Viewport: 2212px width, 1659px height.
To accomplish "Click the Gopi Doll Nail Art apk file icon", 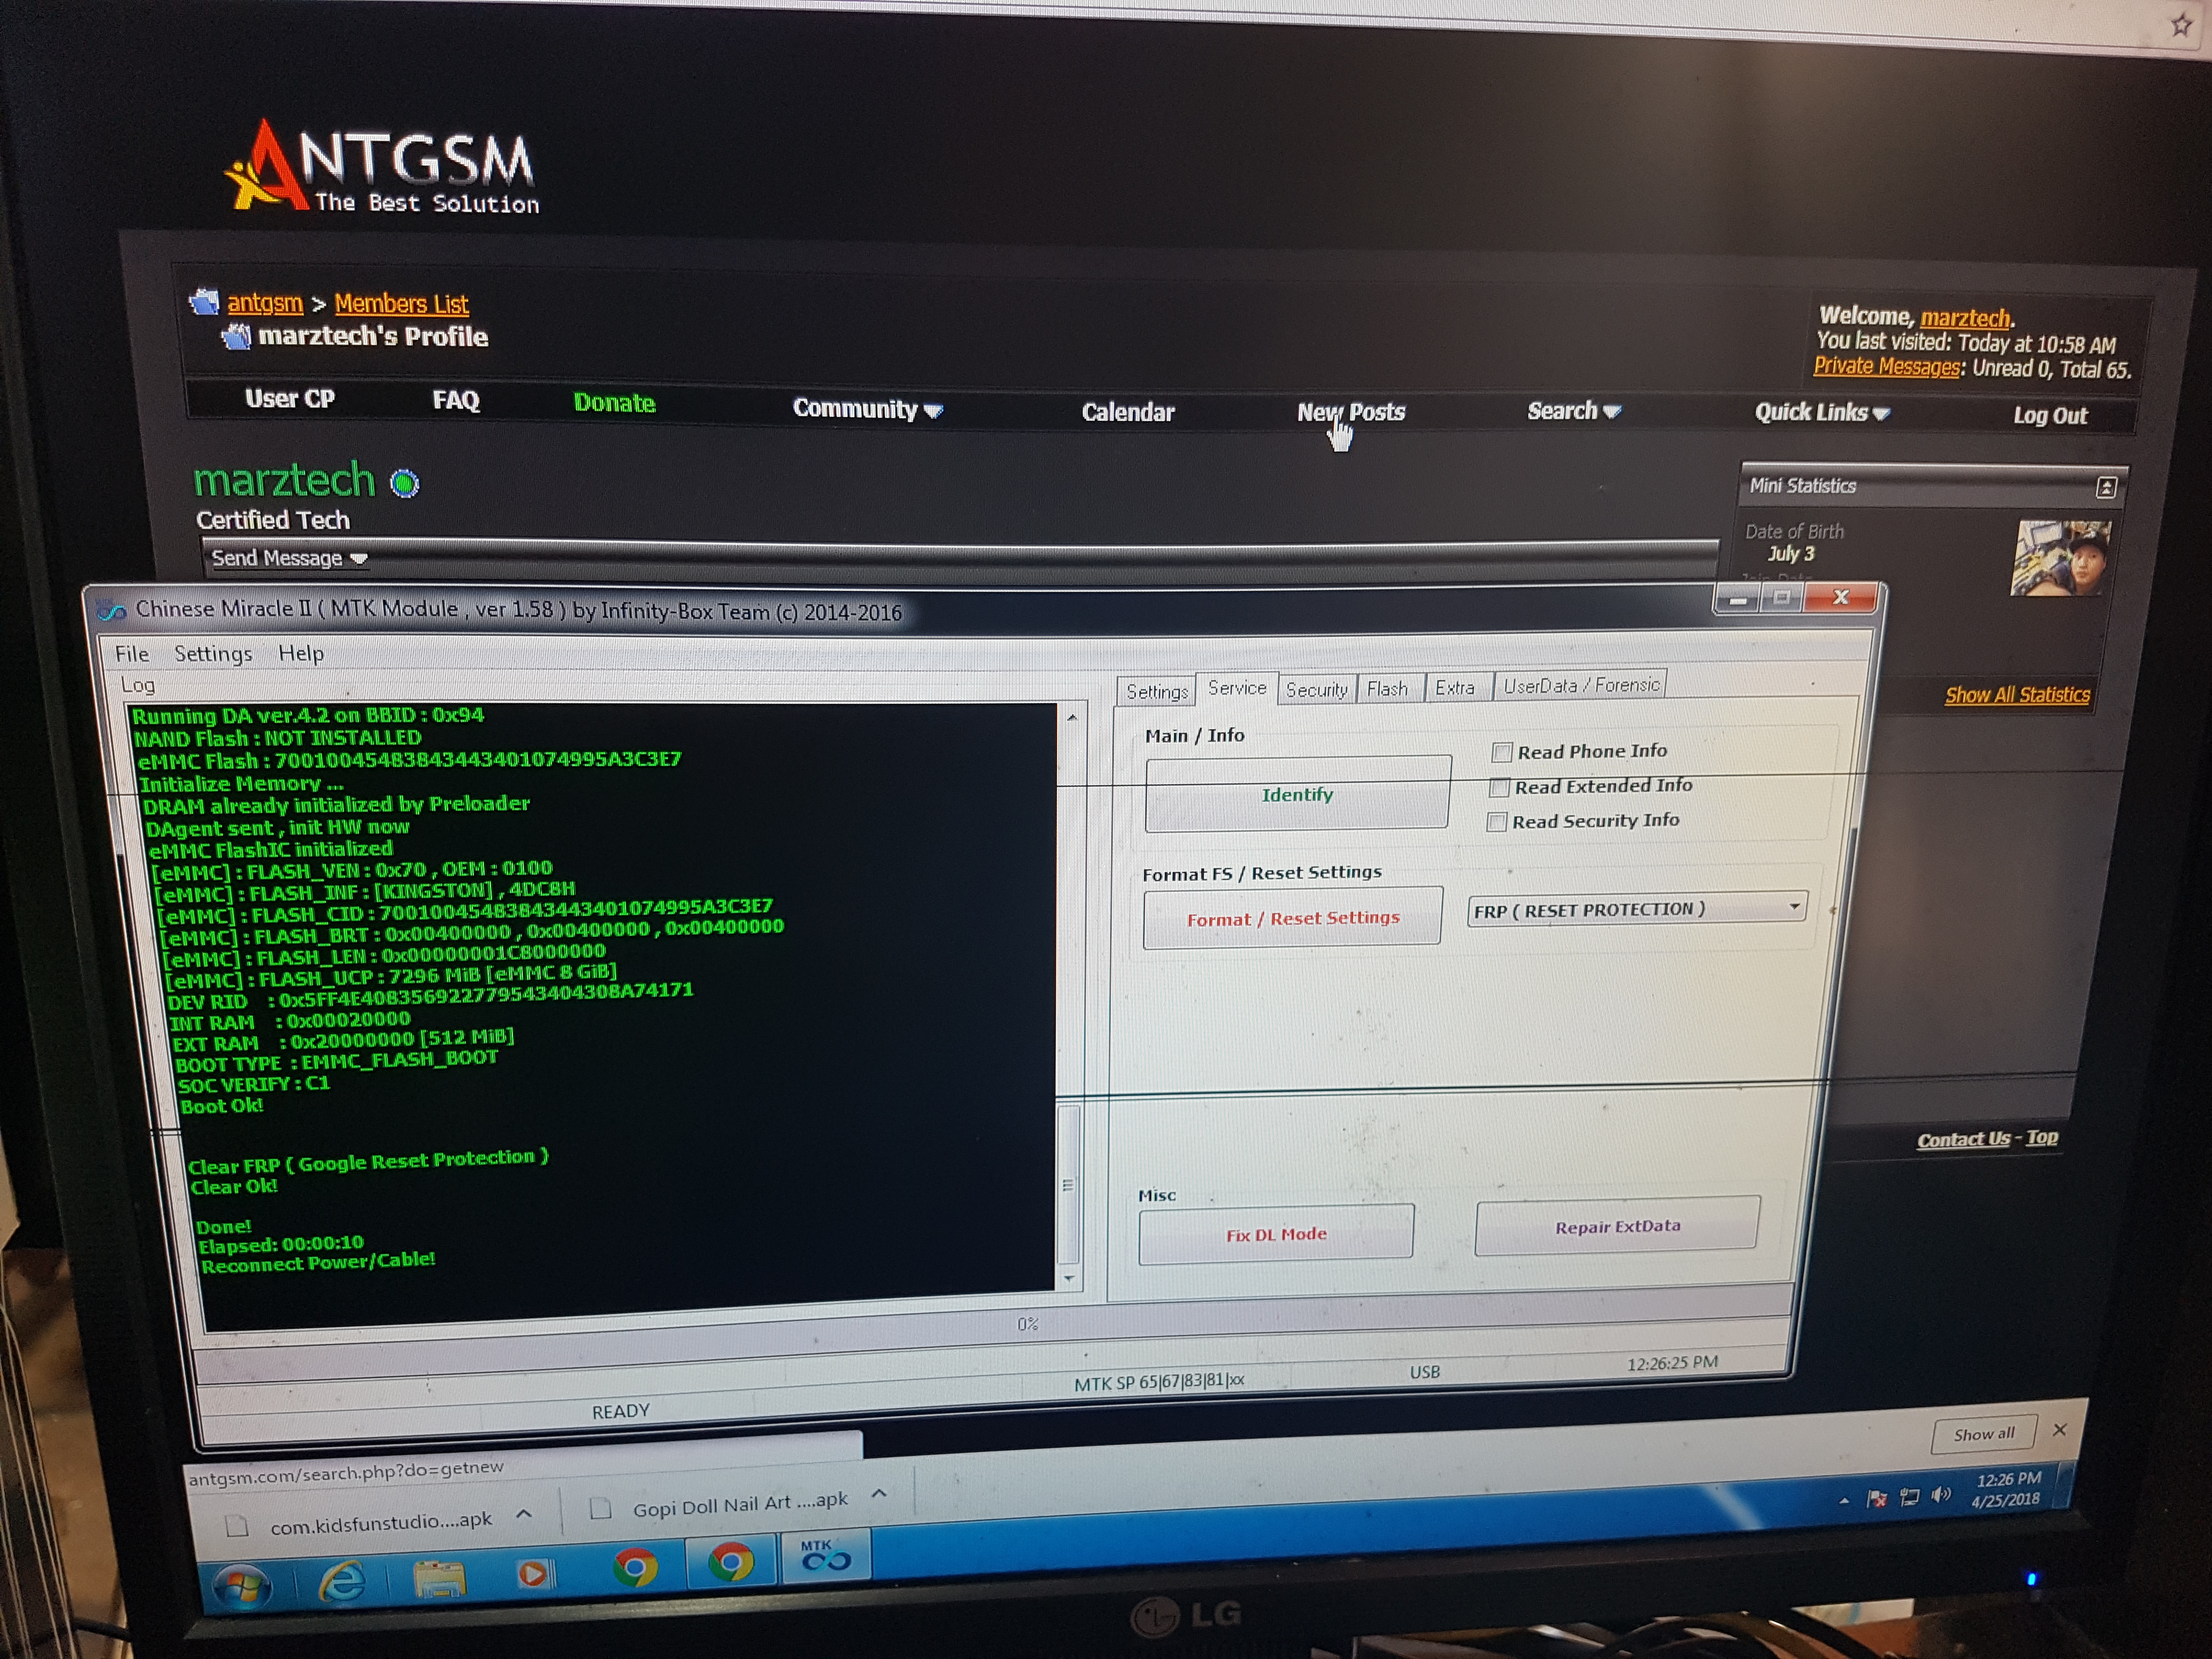I will point(600,1507).
